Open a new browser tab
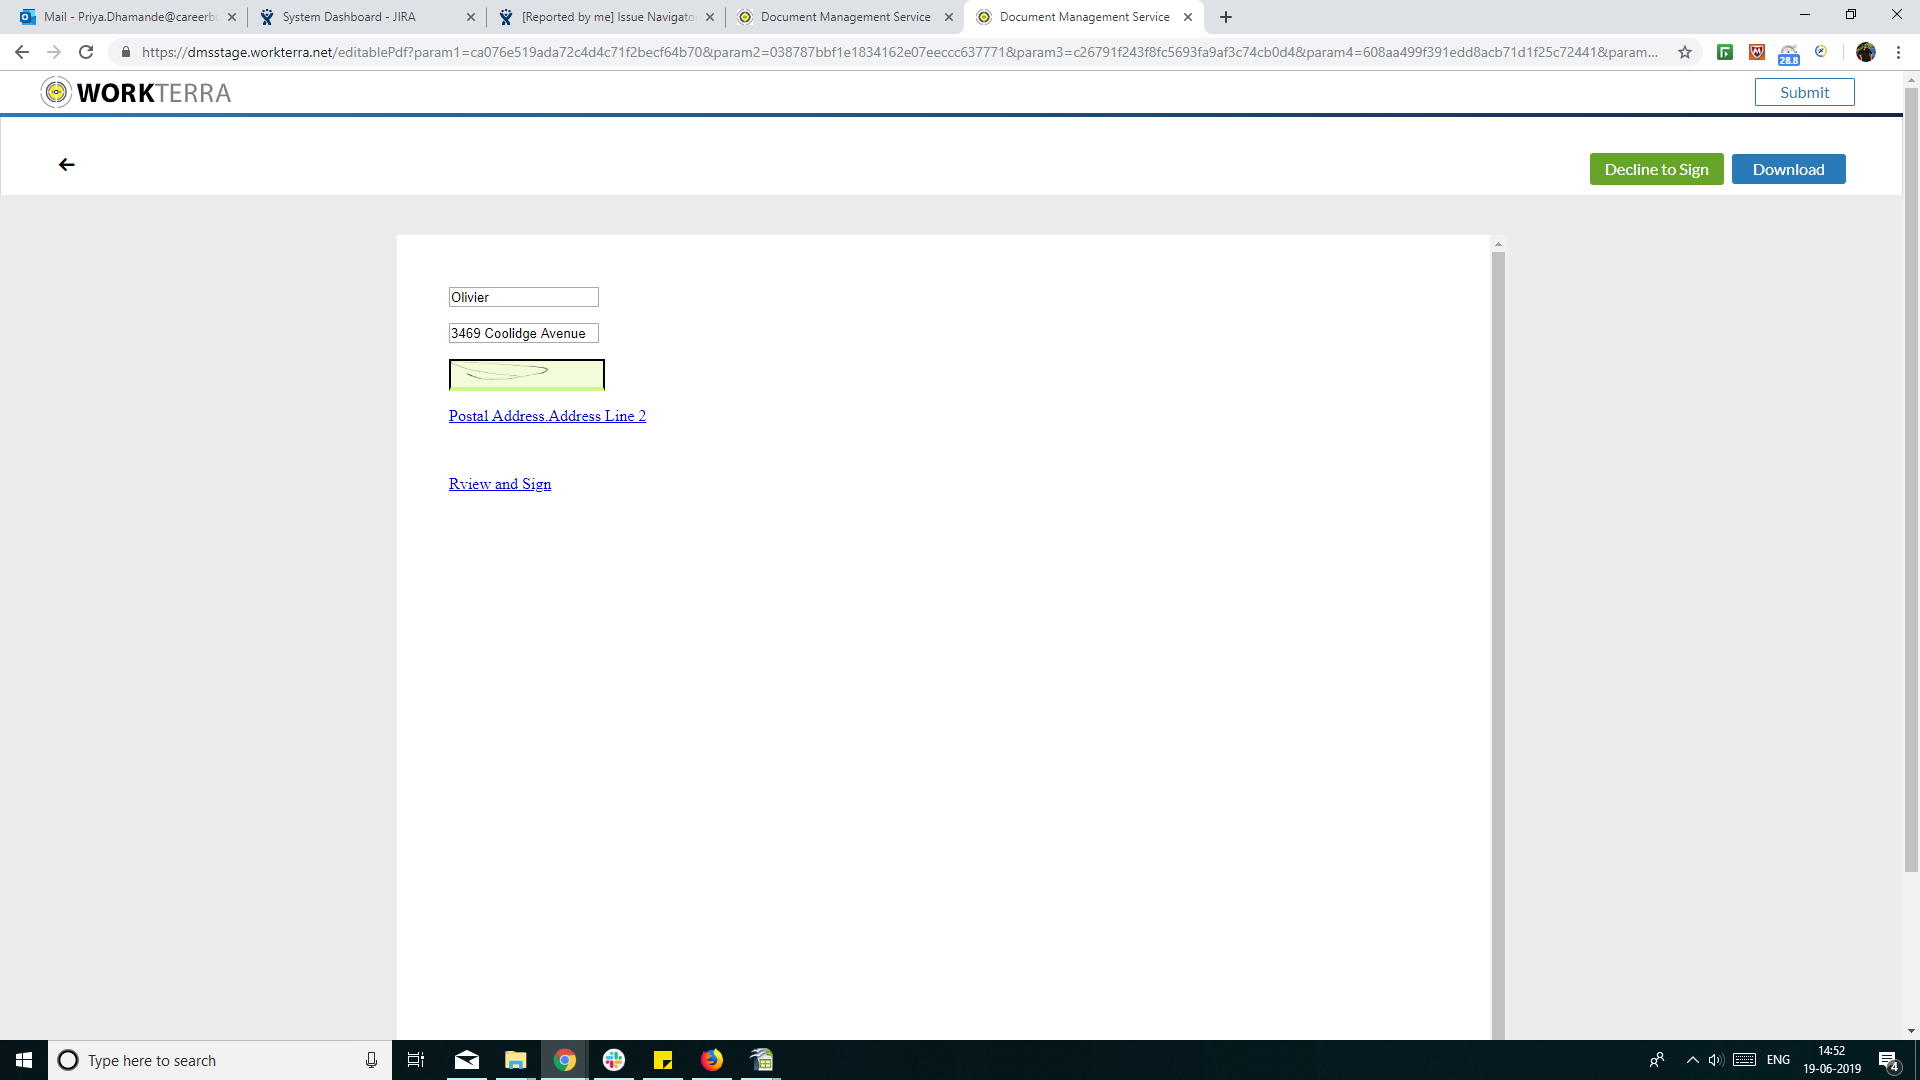 click(1226, 17)
